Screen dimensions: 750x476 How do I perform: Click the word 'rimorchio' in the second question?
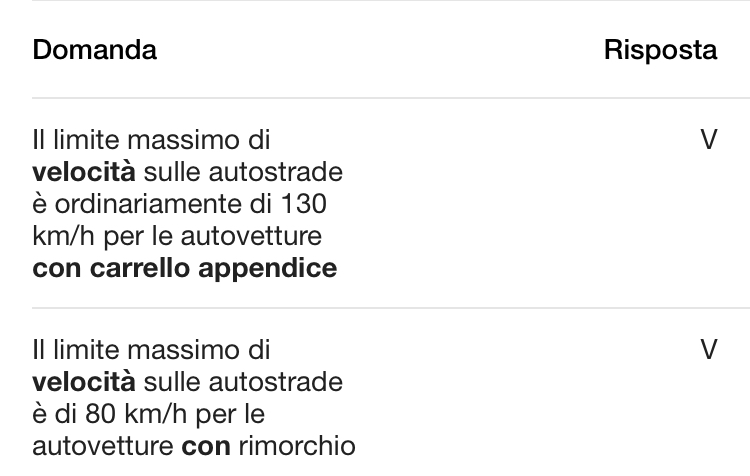(296, 444)
